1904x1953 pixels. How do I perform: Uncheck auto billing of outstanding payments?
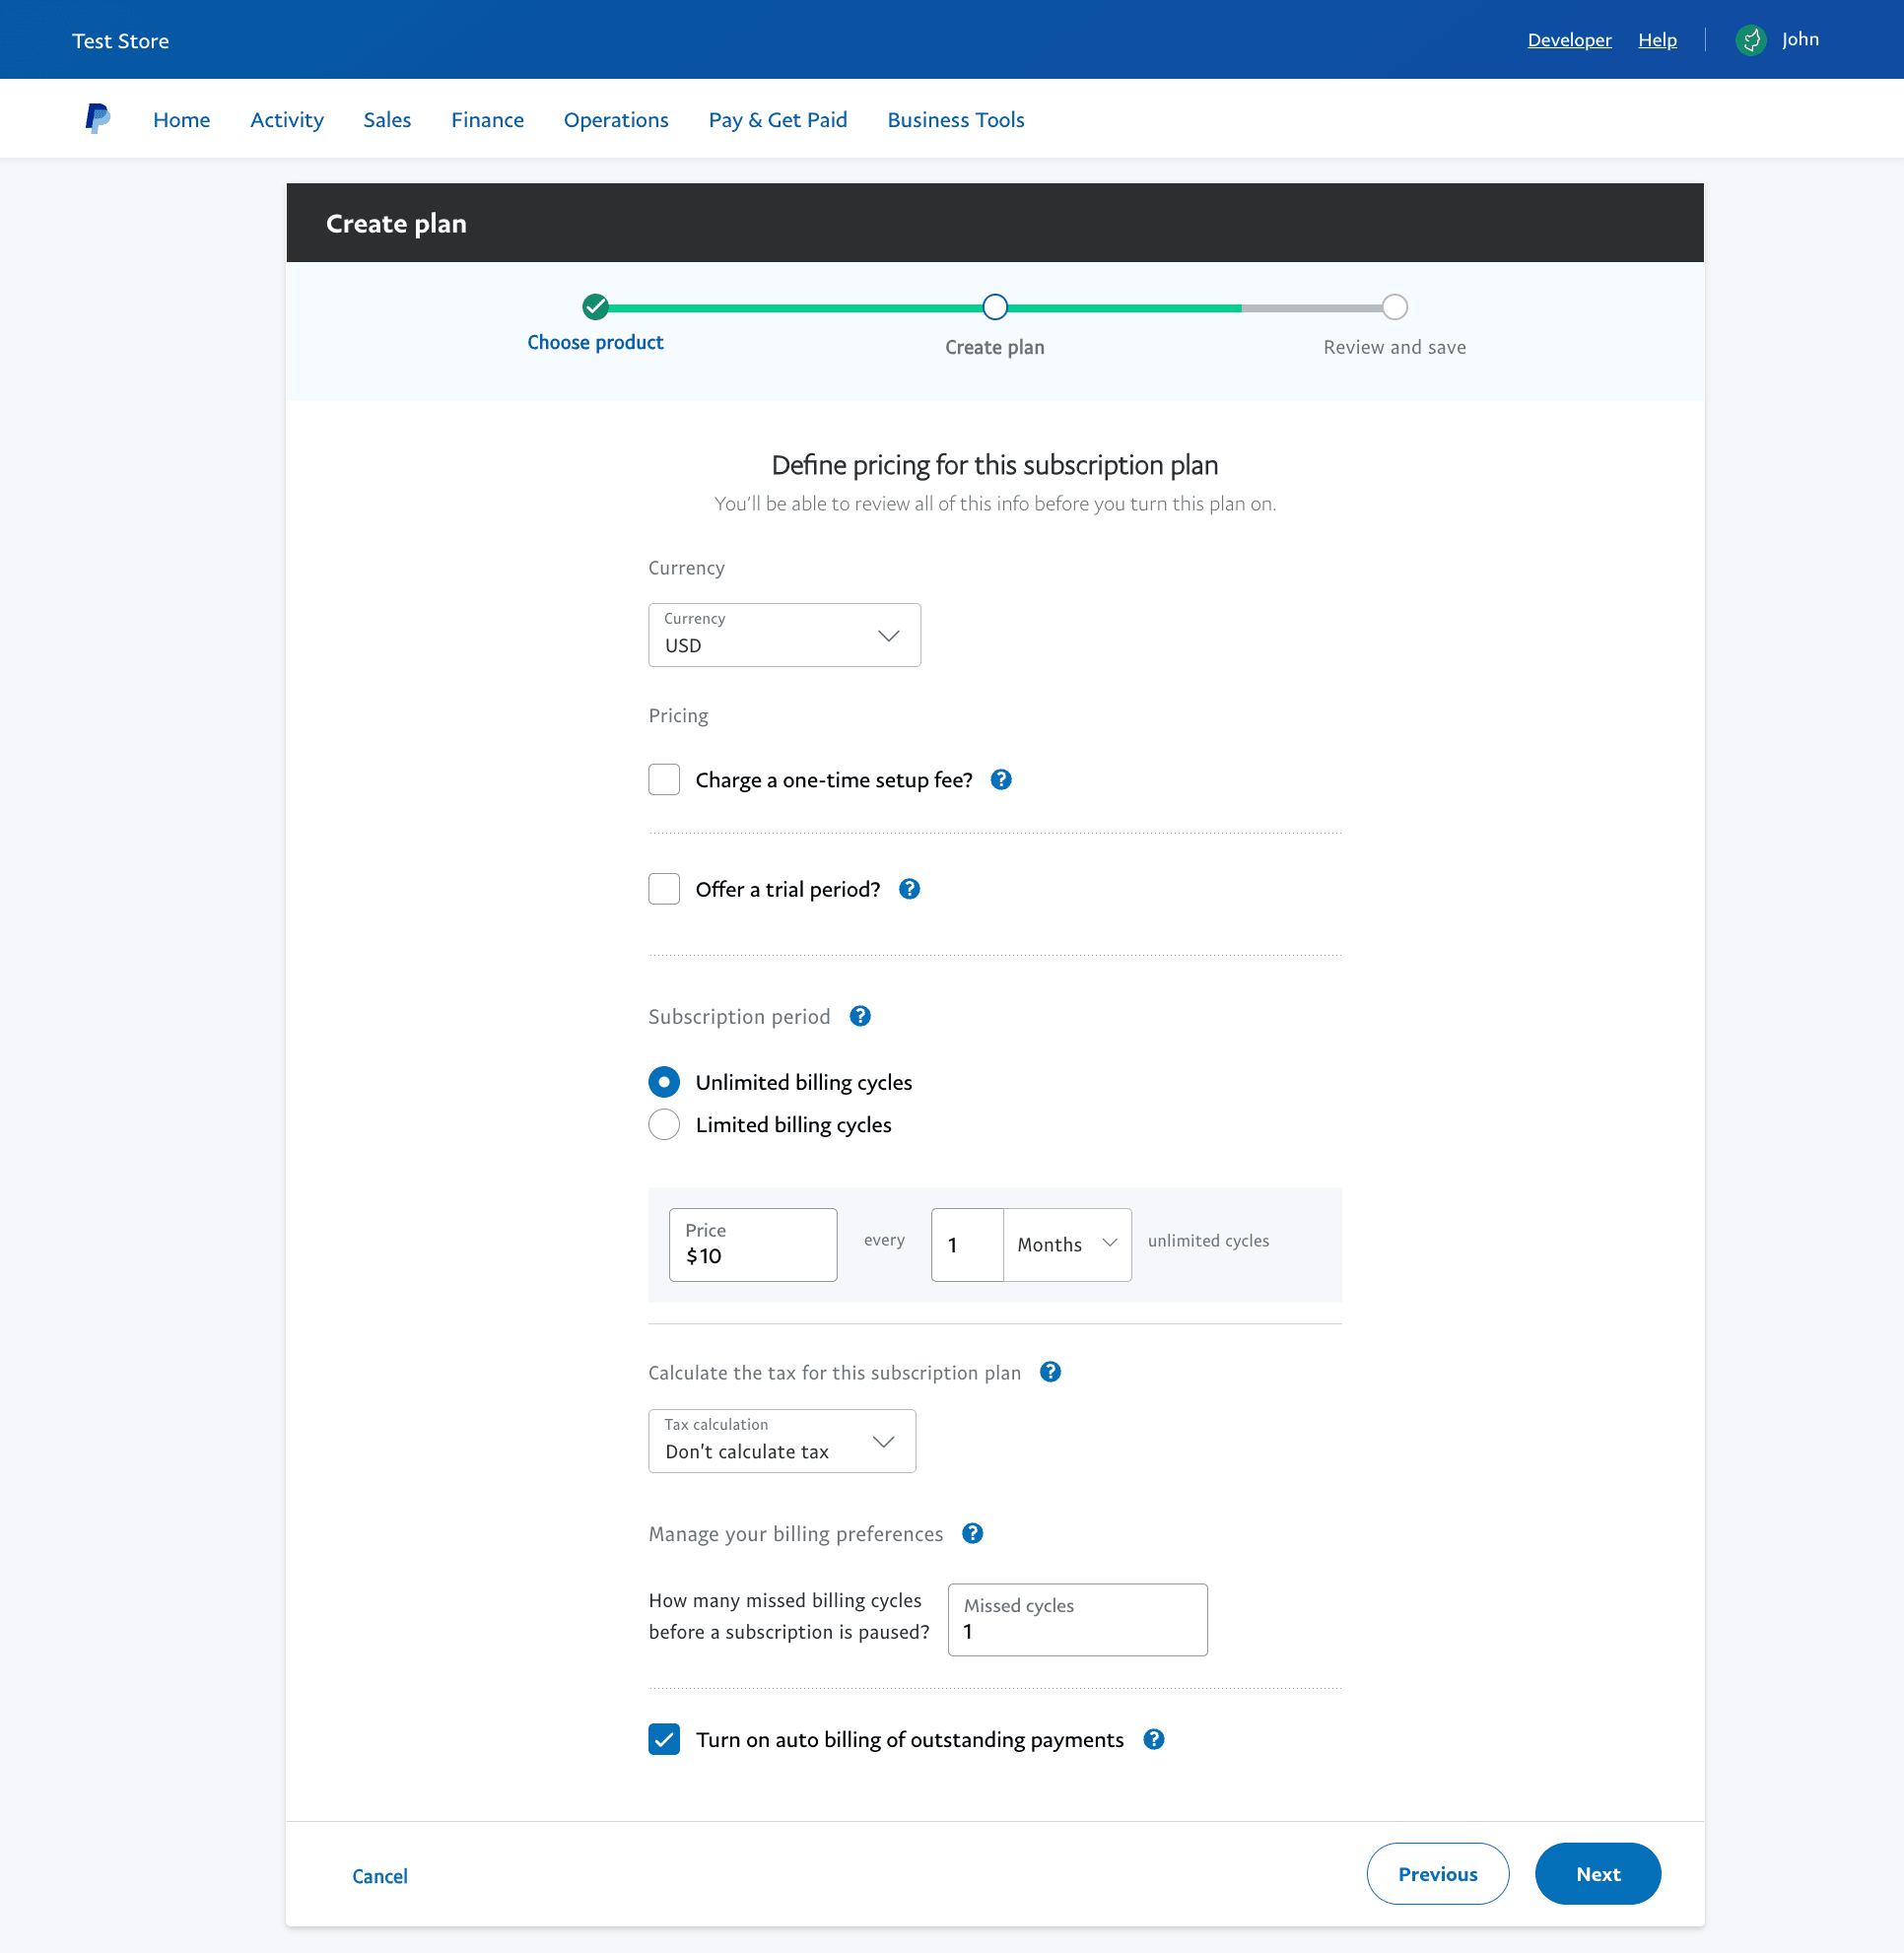[x=664, y=1739]
